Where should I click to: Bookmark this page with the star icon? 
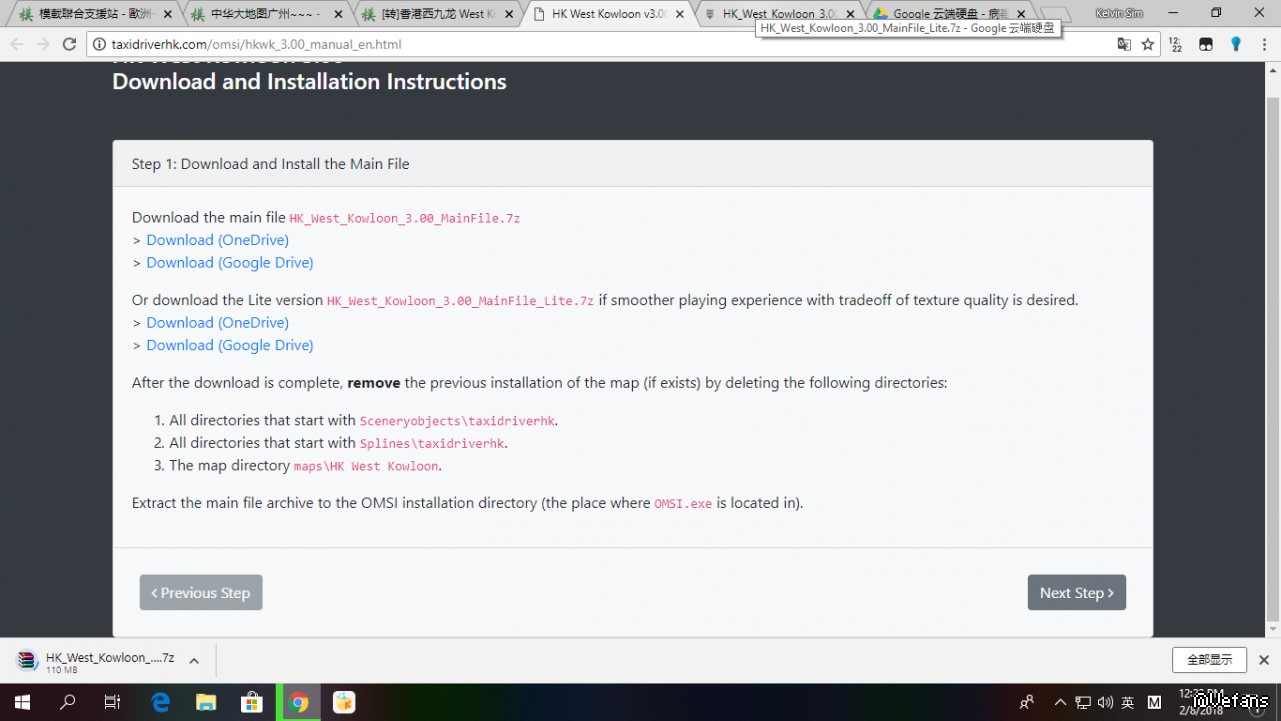1148,44
